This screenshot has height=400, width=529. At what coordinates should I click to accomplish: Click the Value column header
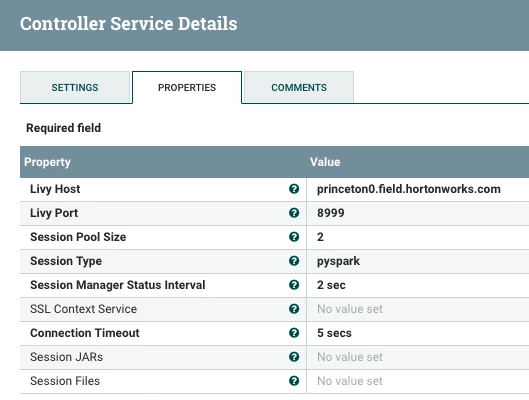(x=325, y=162)
